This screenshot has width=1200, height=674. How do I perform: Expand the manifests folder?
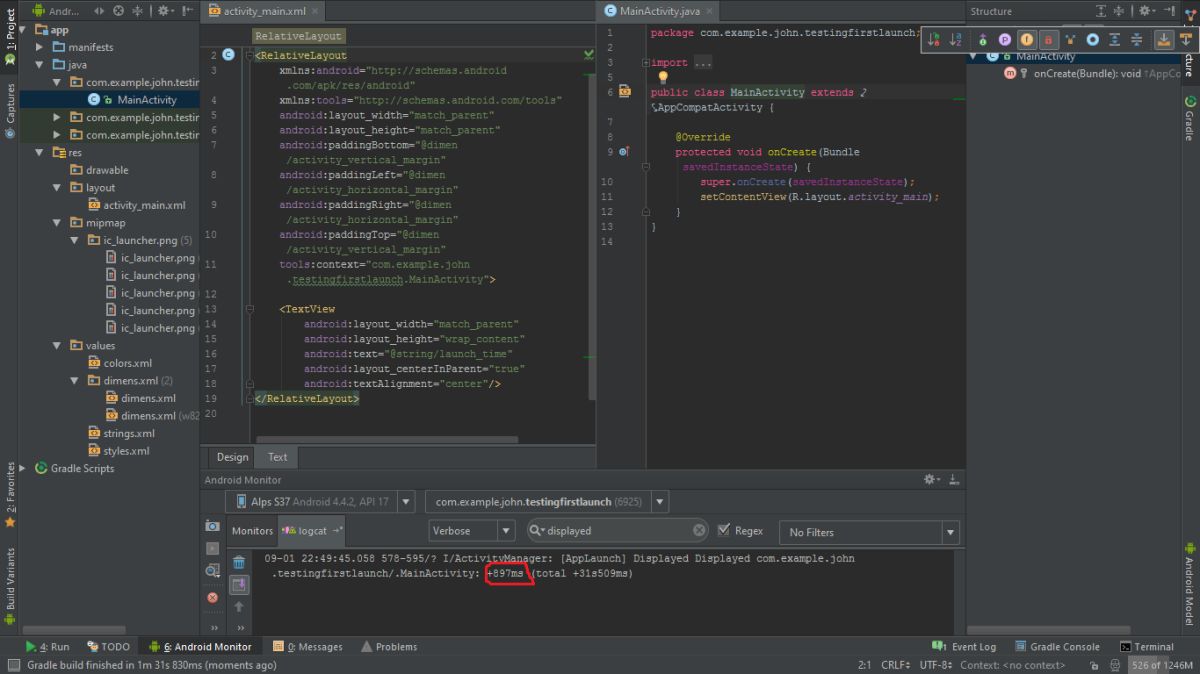[39, 47]
